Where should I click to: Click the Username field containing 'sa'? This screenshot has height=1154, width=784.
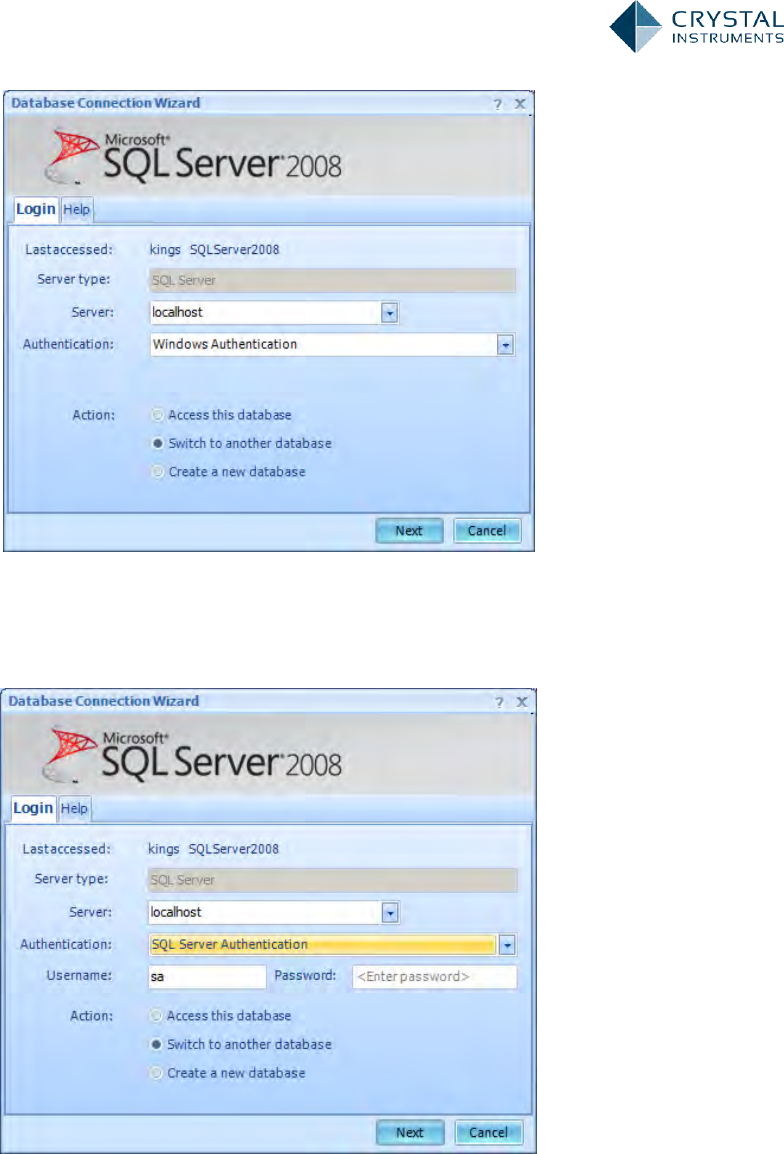click(x=207, y=977)
